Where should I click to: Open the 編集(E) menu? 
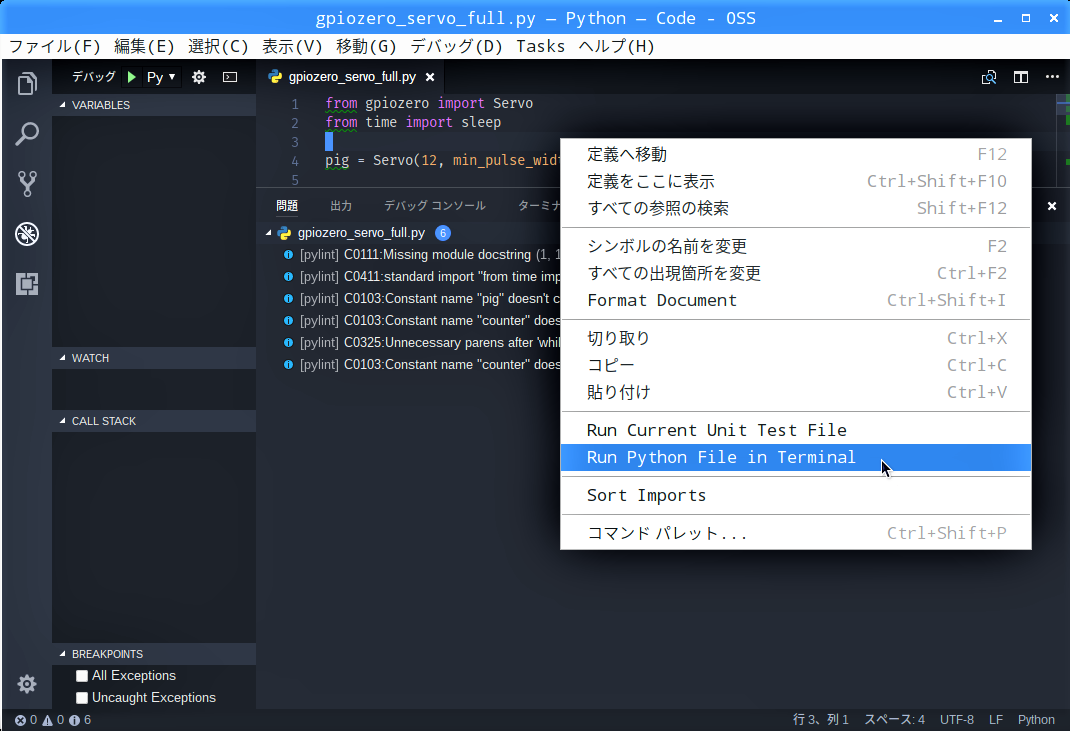144,46
